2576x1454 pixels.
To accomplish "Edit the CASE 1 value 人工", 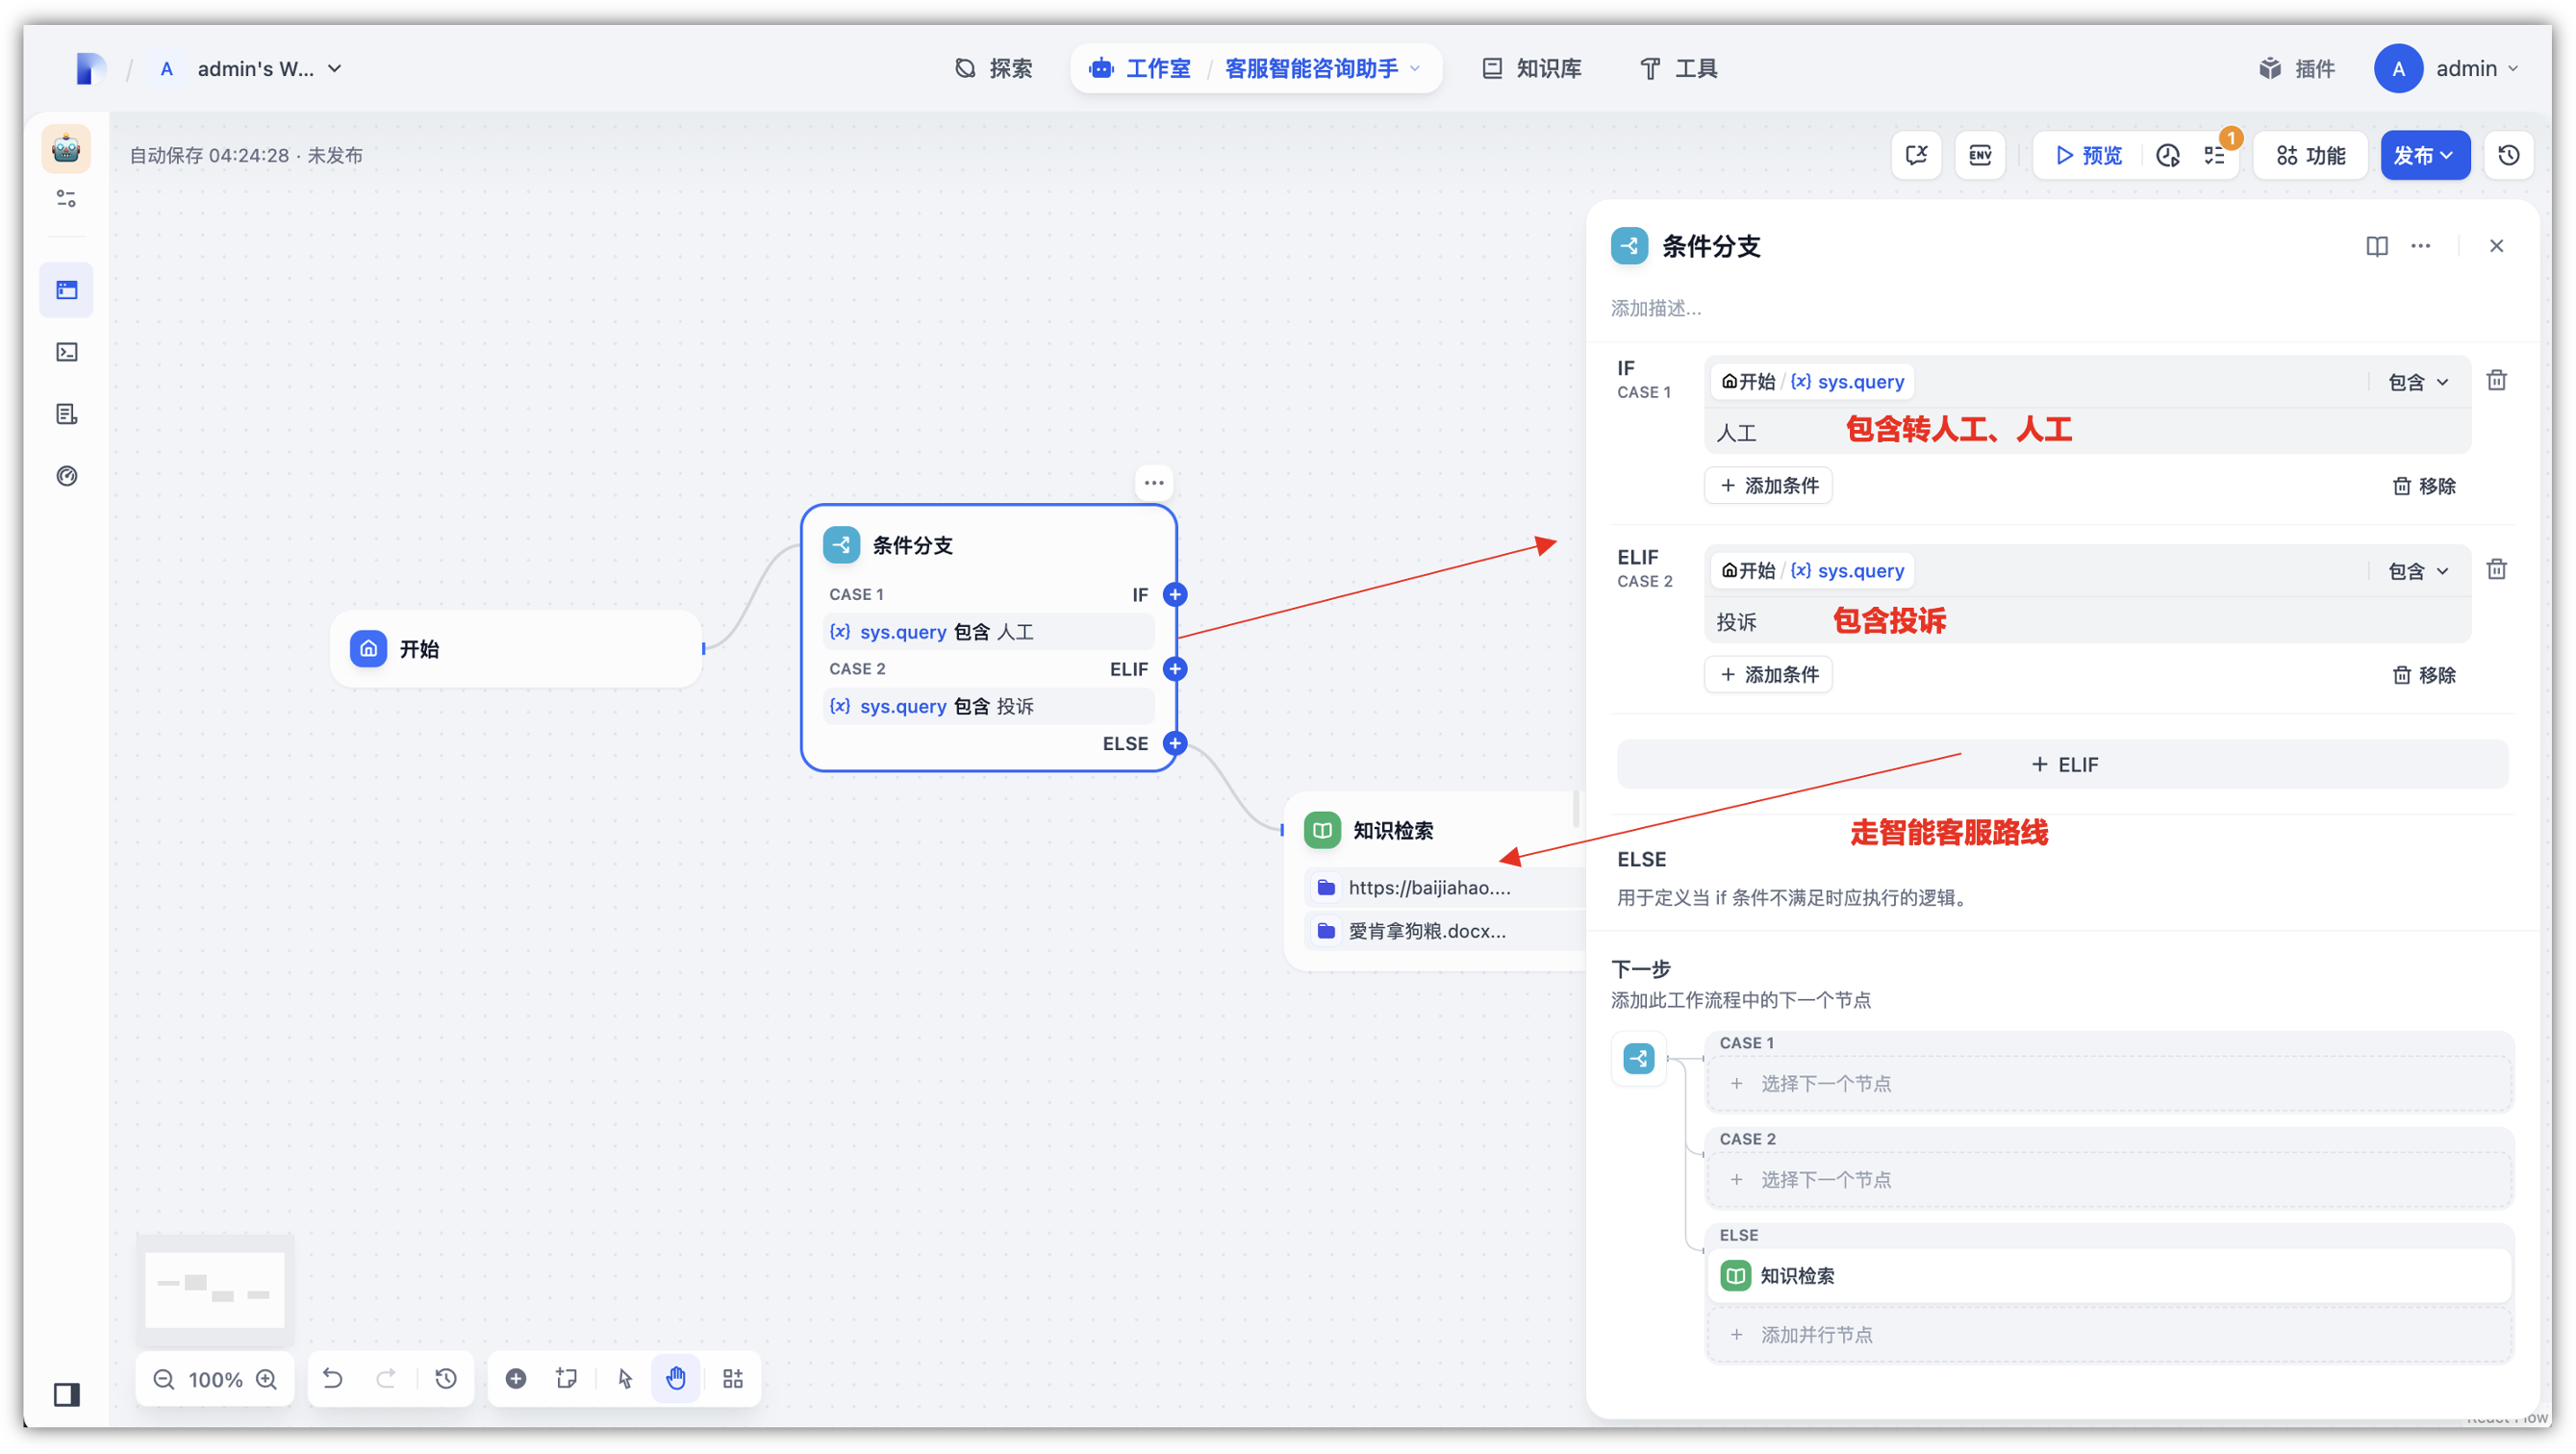I will pyautogui.click(x=2086, y=432).
